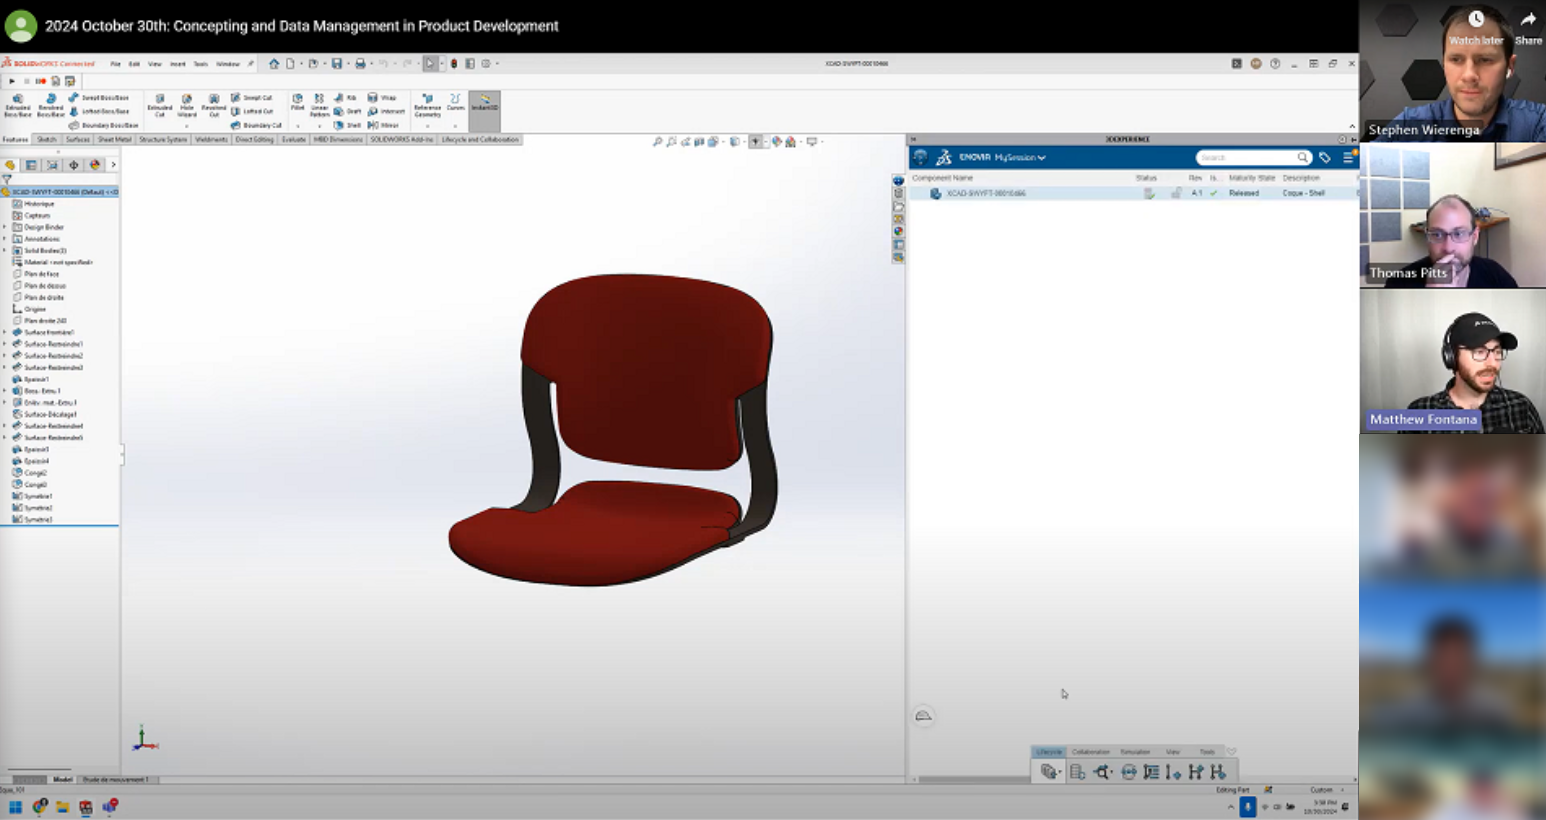This screenshot has width=1546, height=820.
Task: Expand the Design Binder tree node
Action: click(x=5, y=227)
